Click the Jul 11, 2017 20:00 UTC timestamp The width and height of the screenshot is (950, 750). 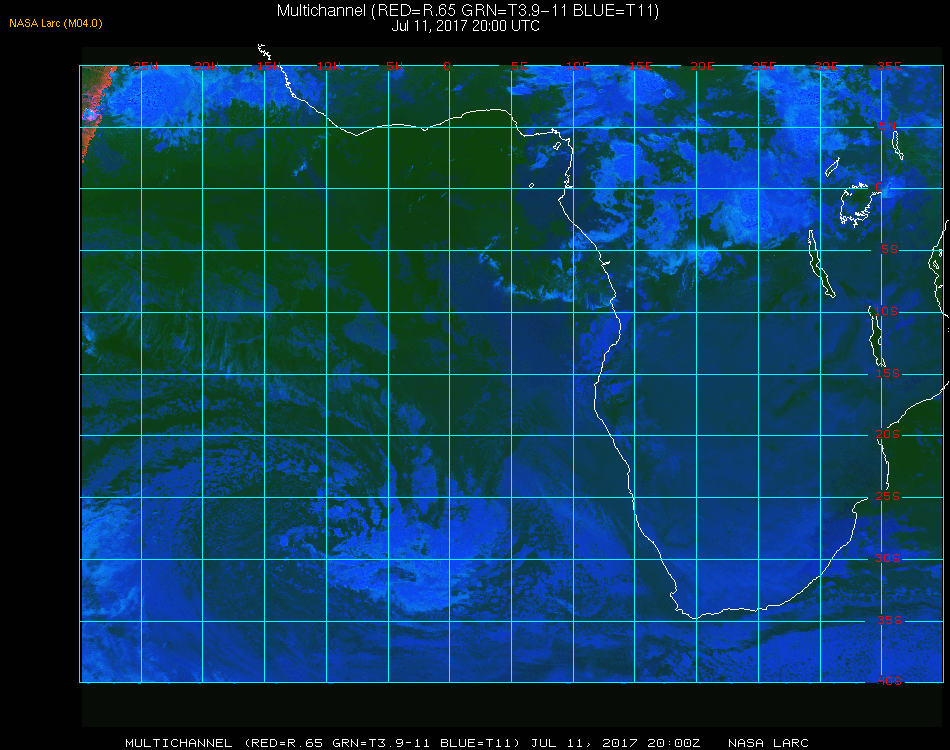(x=465, y=26)
